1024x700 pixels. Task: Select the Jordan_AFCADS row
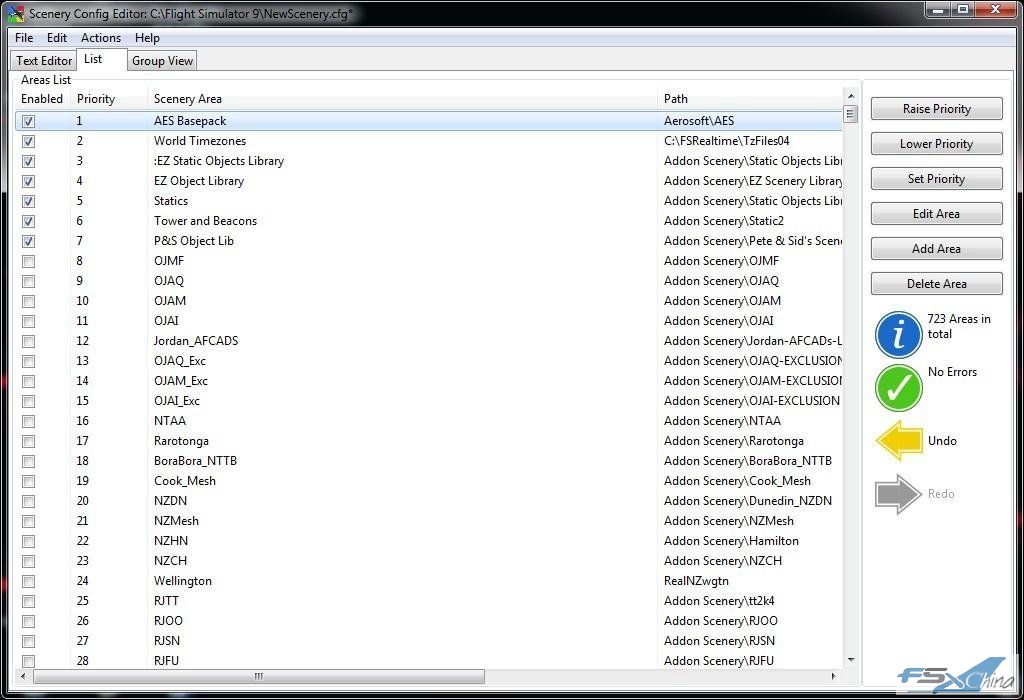(x=428, y=341)
